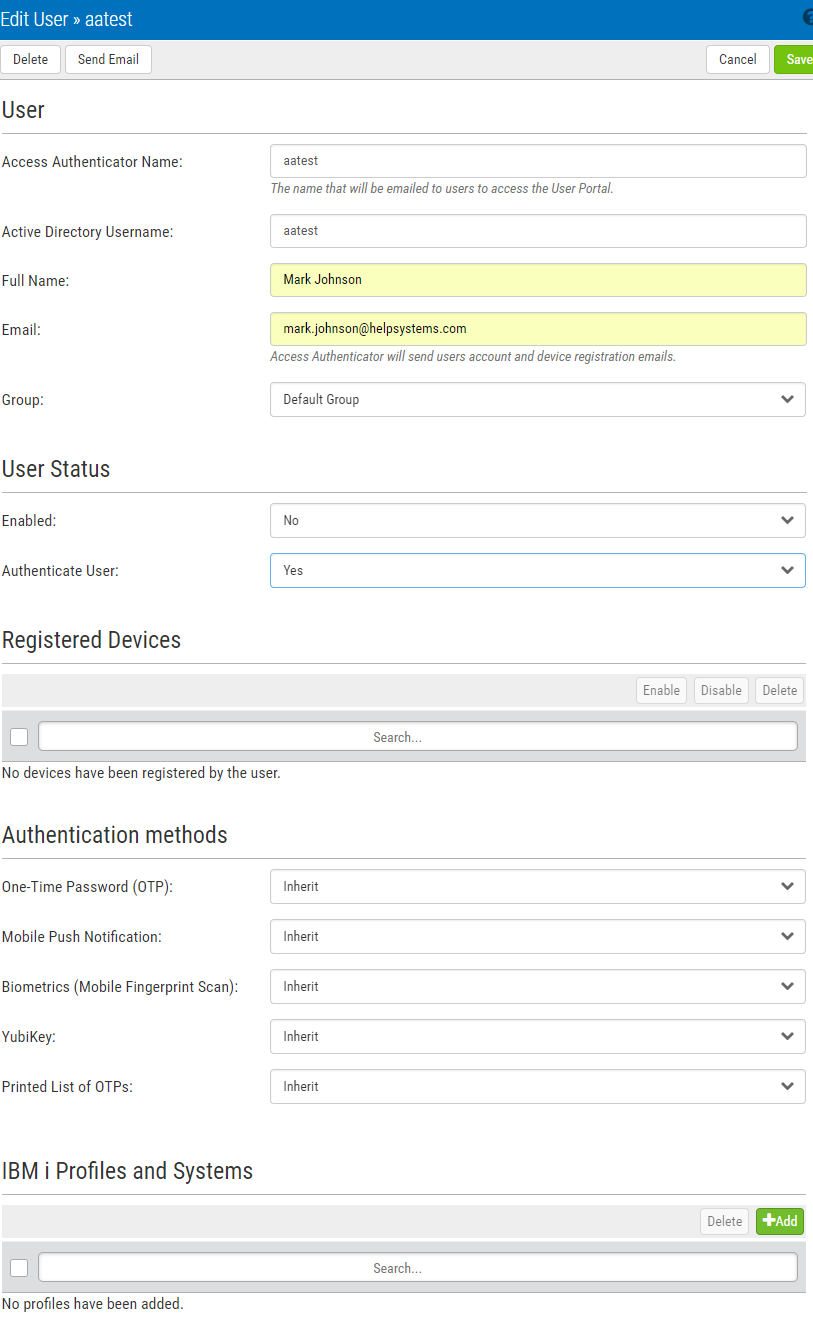This screenshot has height=1319, width=813.
Task: Save the user changes
Action: 796,59
